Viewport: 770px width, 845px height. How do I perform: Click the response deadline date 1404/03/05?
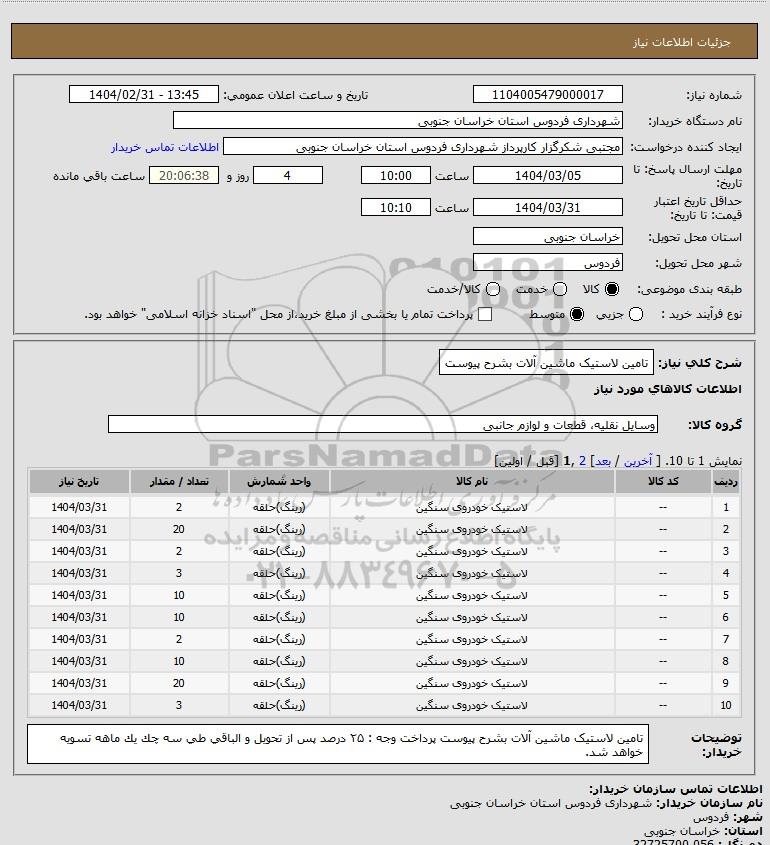547,175
